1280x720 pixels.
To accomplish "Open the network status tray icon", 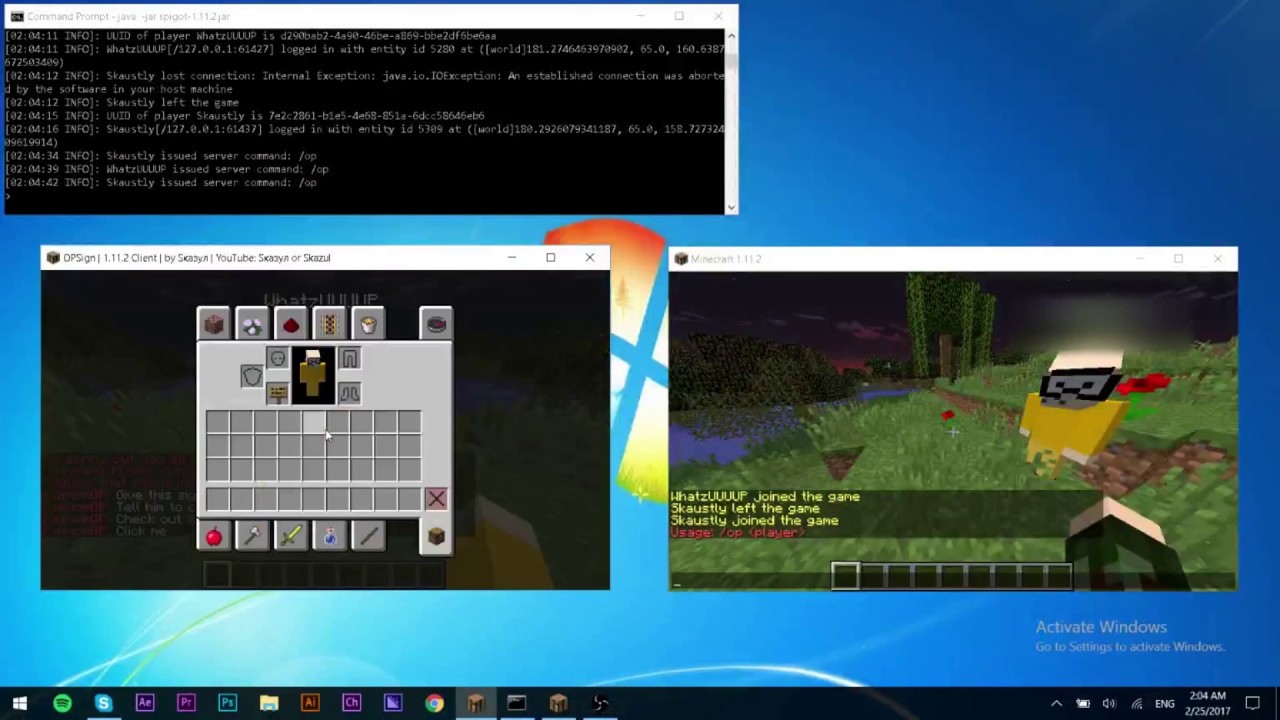I will [1136, 704].
